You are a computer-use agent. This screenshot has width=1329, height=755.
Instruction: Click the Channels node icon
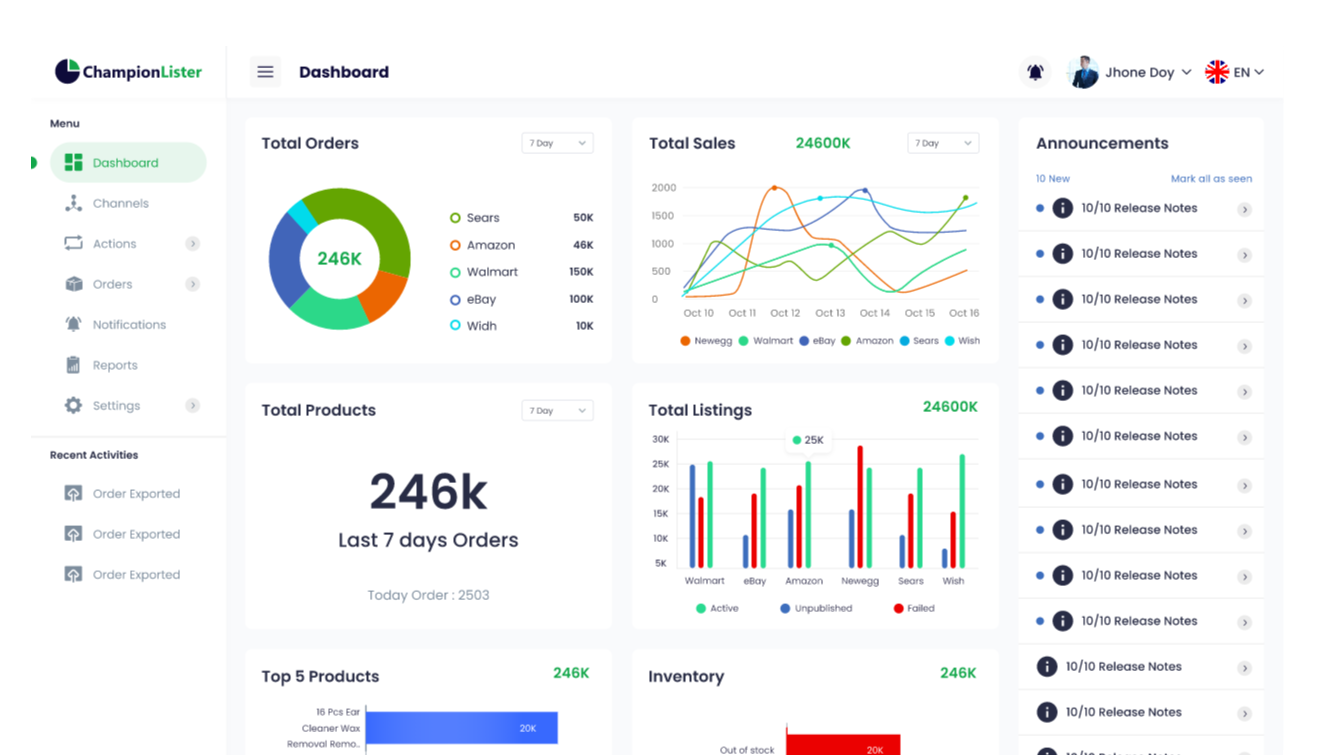[73, 203]
